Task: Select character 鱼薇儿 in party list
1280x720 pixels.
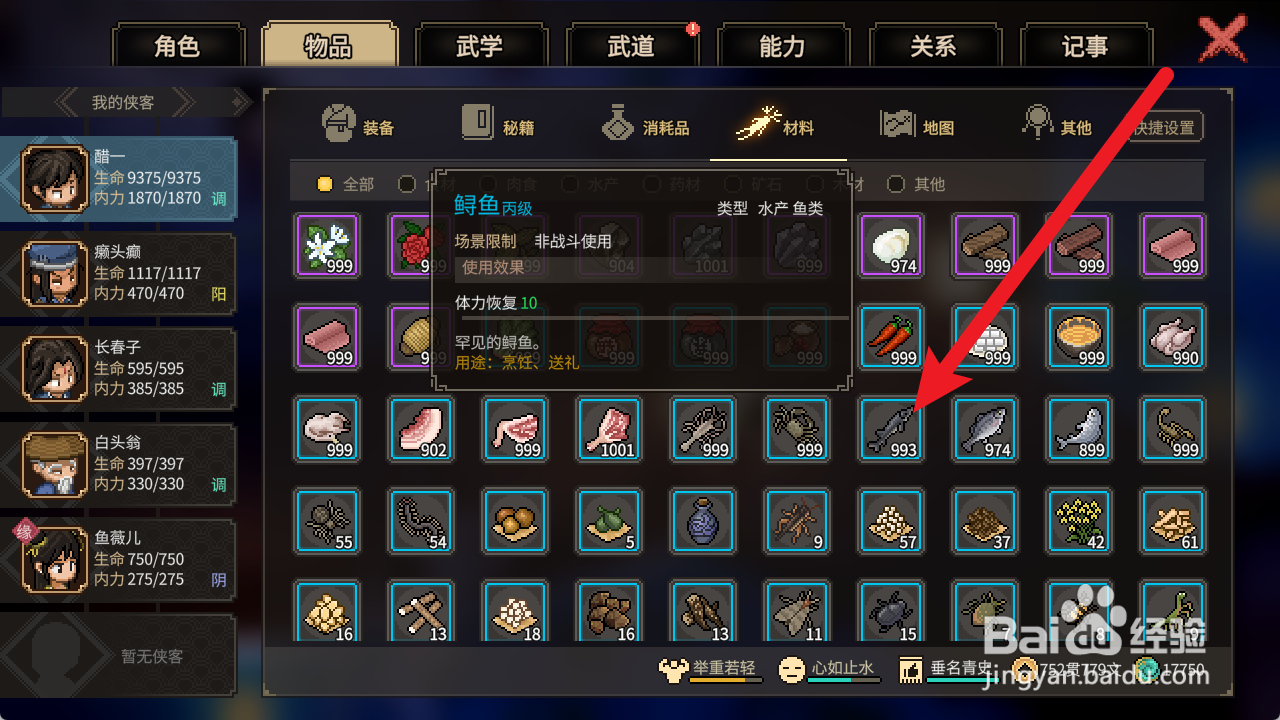Action: 119,559
